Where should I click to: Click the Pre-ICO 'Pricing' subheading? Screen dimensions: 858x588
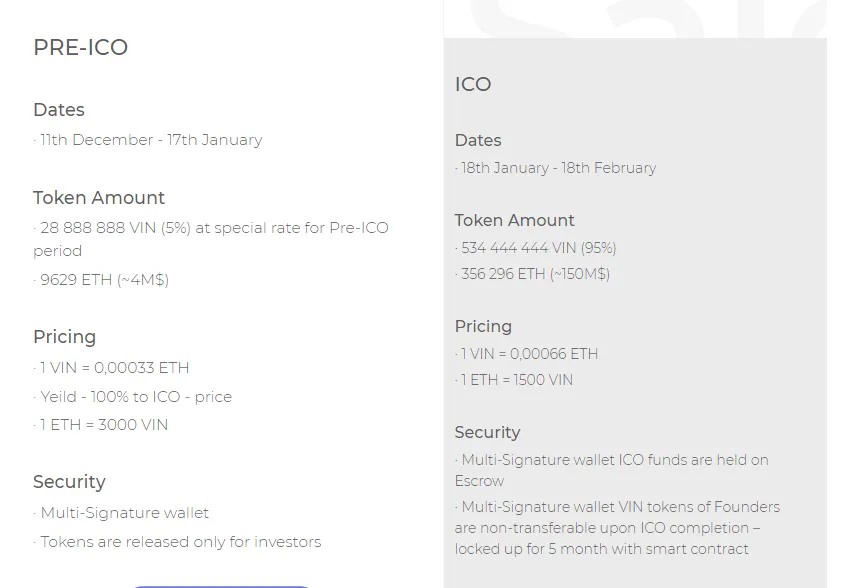pyautogui.click(x=65, y=336)
